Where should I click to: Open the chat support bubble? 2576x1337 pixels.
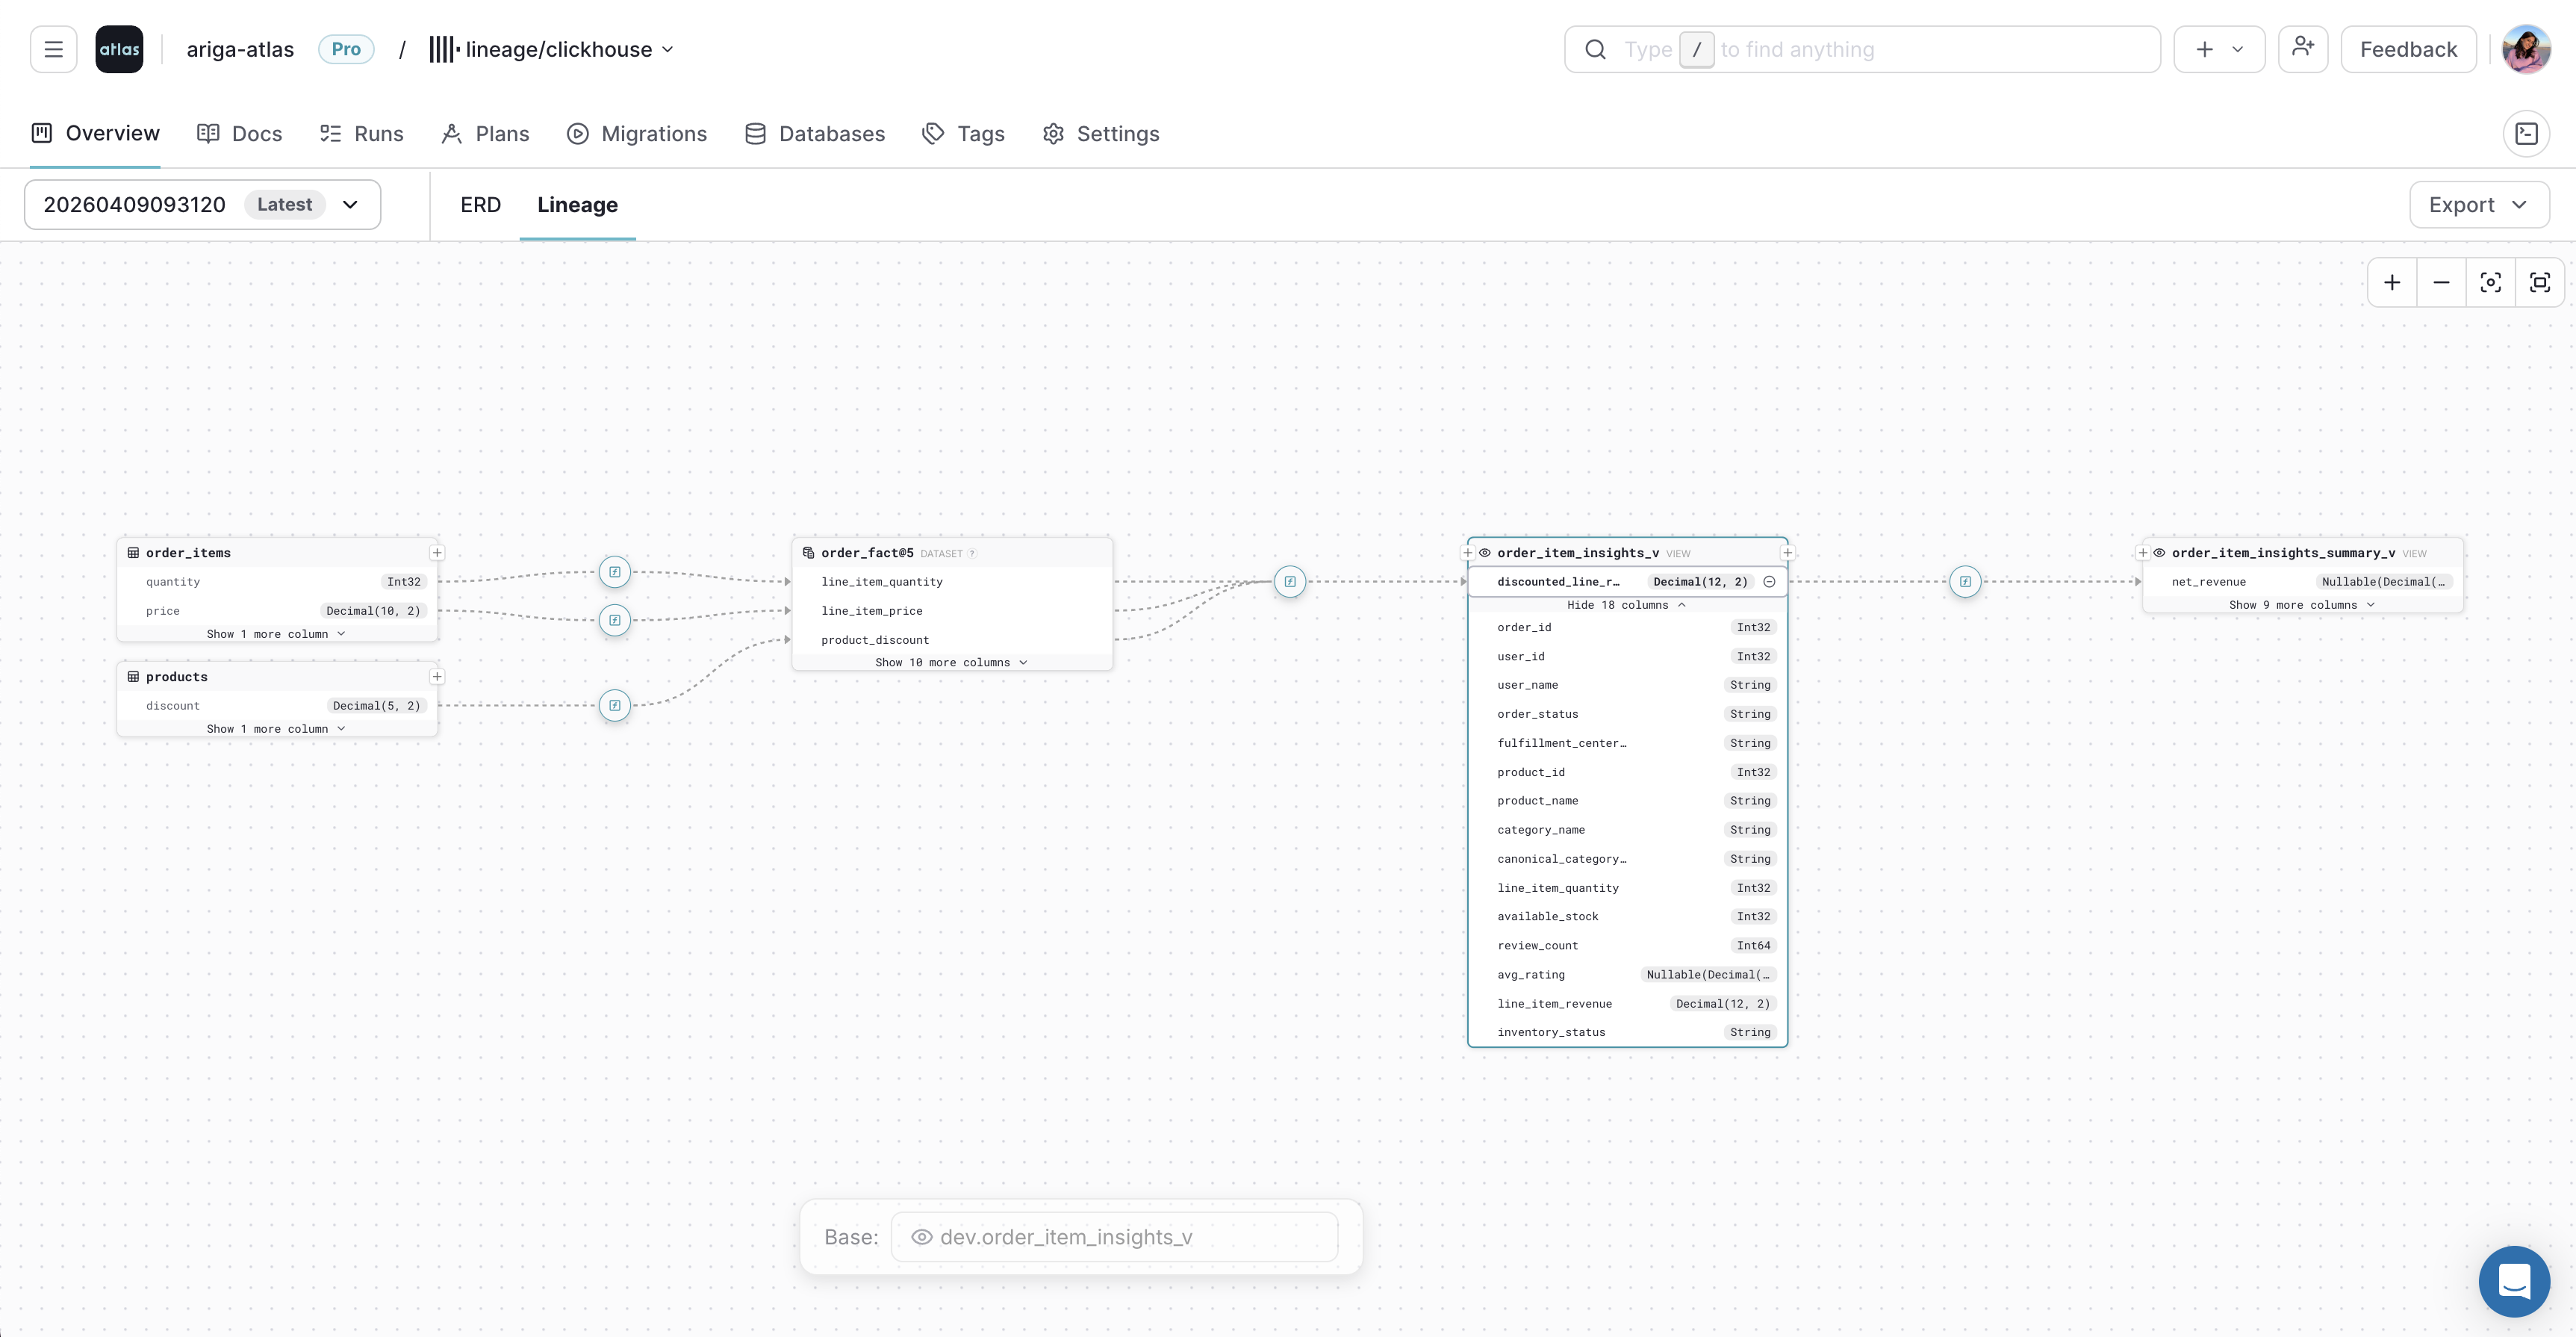[2514, 1281]
